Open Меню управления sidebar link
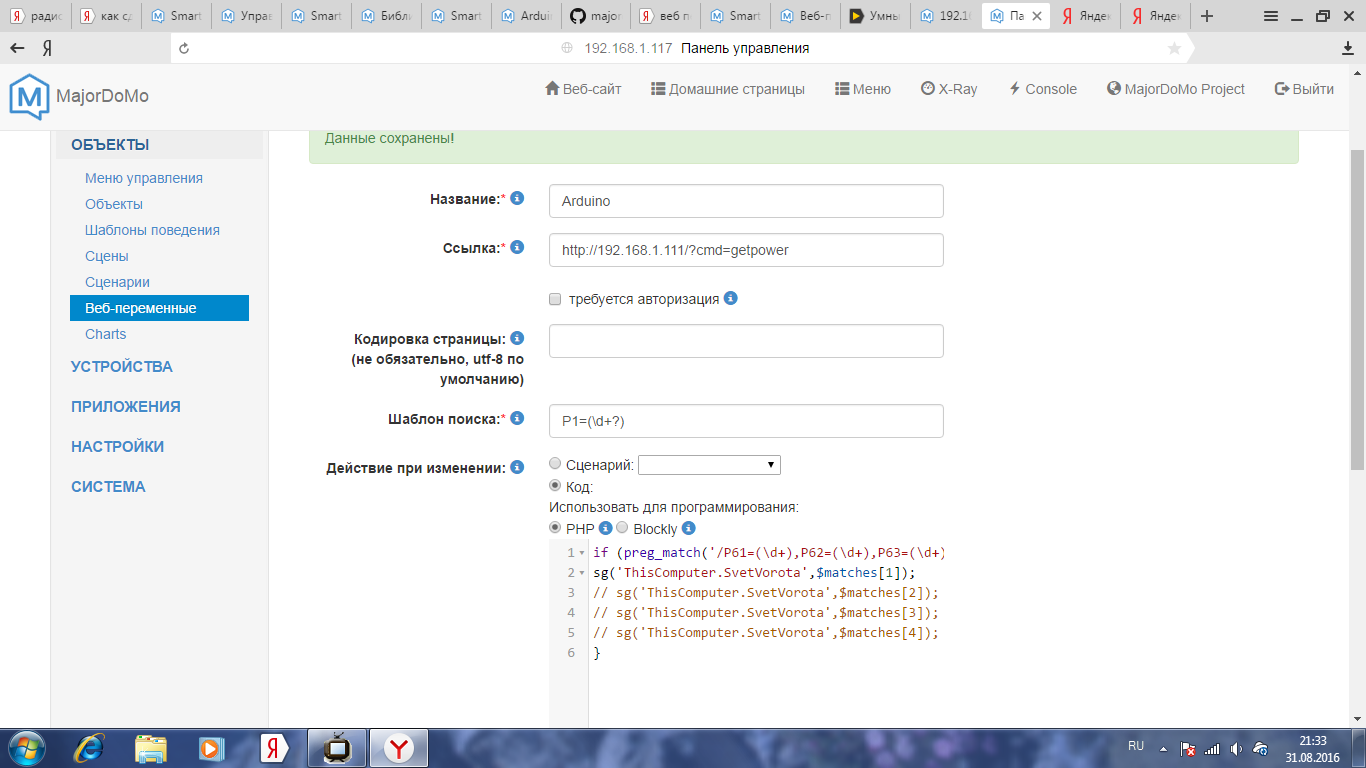The height and width of the screenshot is (768, 1366). click(x=144, y=178)
